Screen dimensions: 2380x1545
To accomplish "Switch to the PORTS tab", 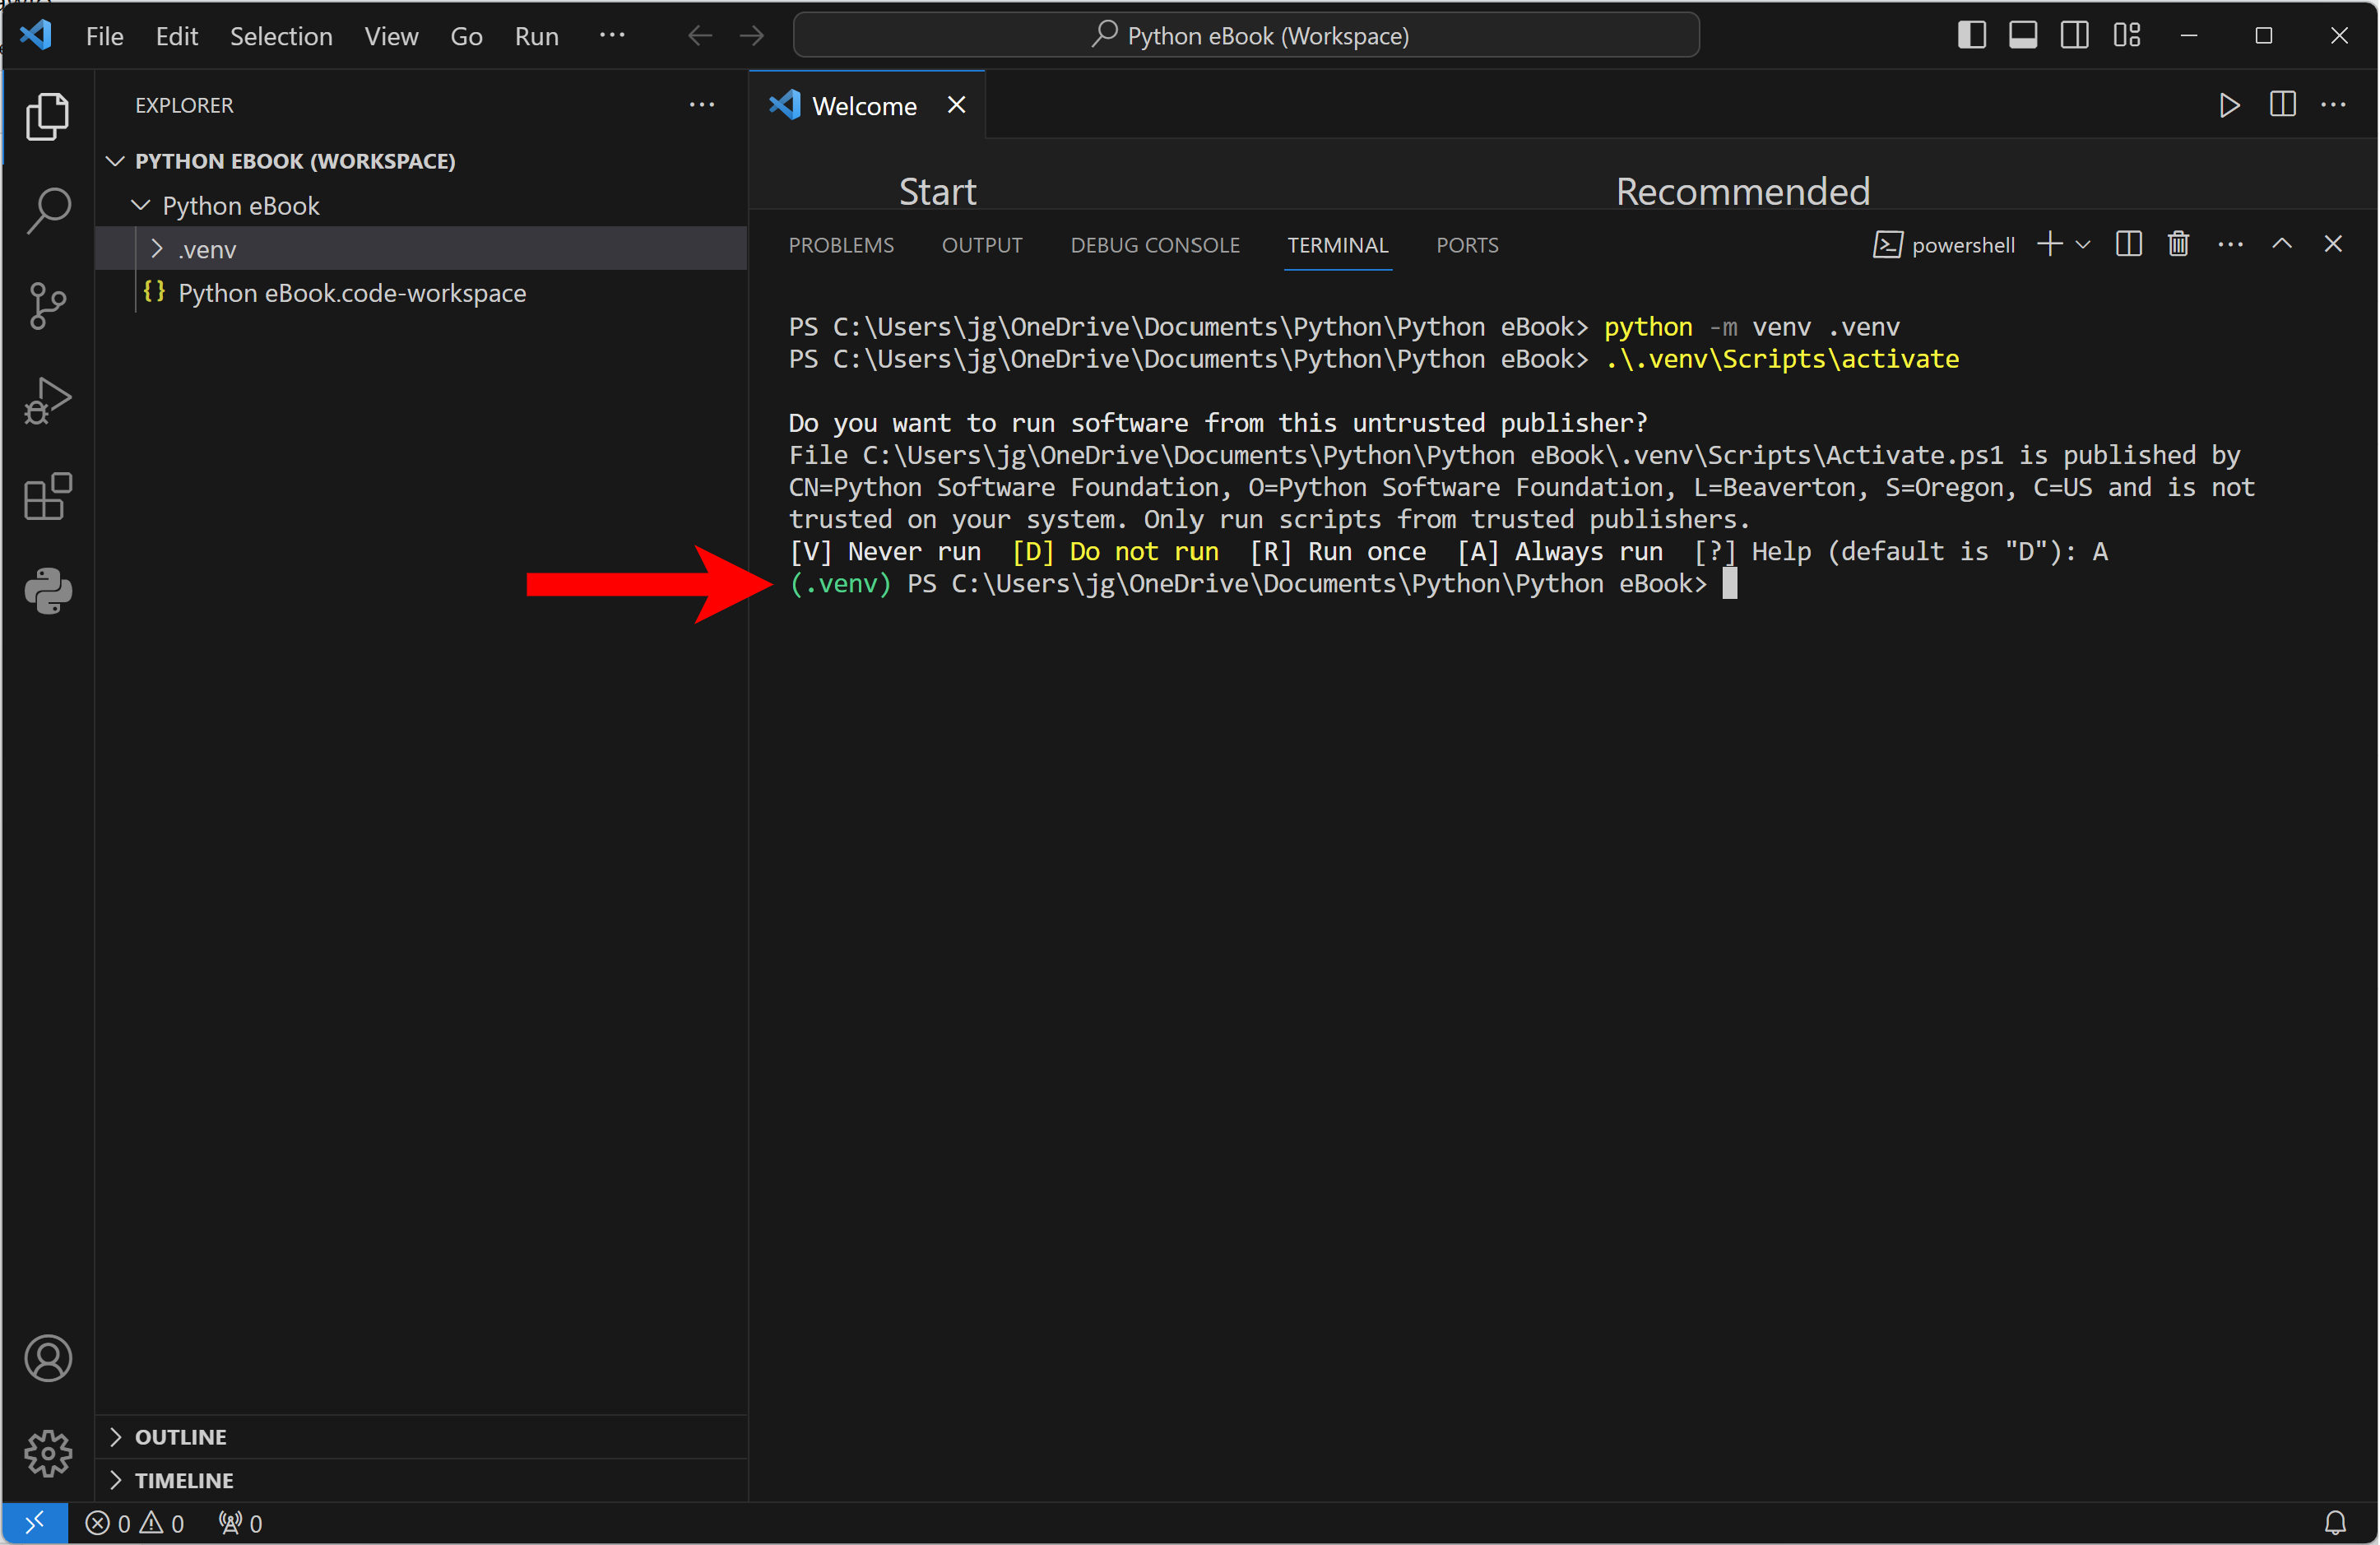I will coord(1467,245).
